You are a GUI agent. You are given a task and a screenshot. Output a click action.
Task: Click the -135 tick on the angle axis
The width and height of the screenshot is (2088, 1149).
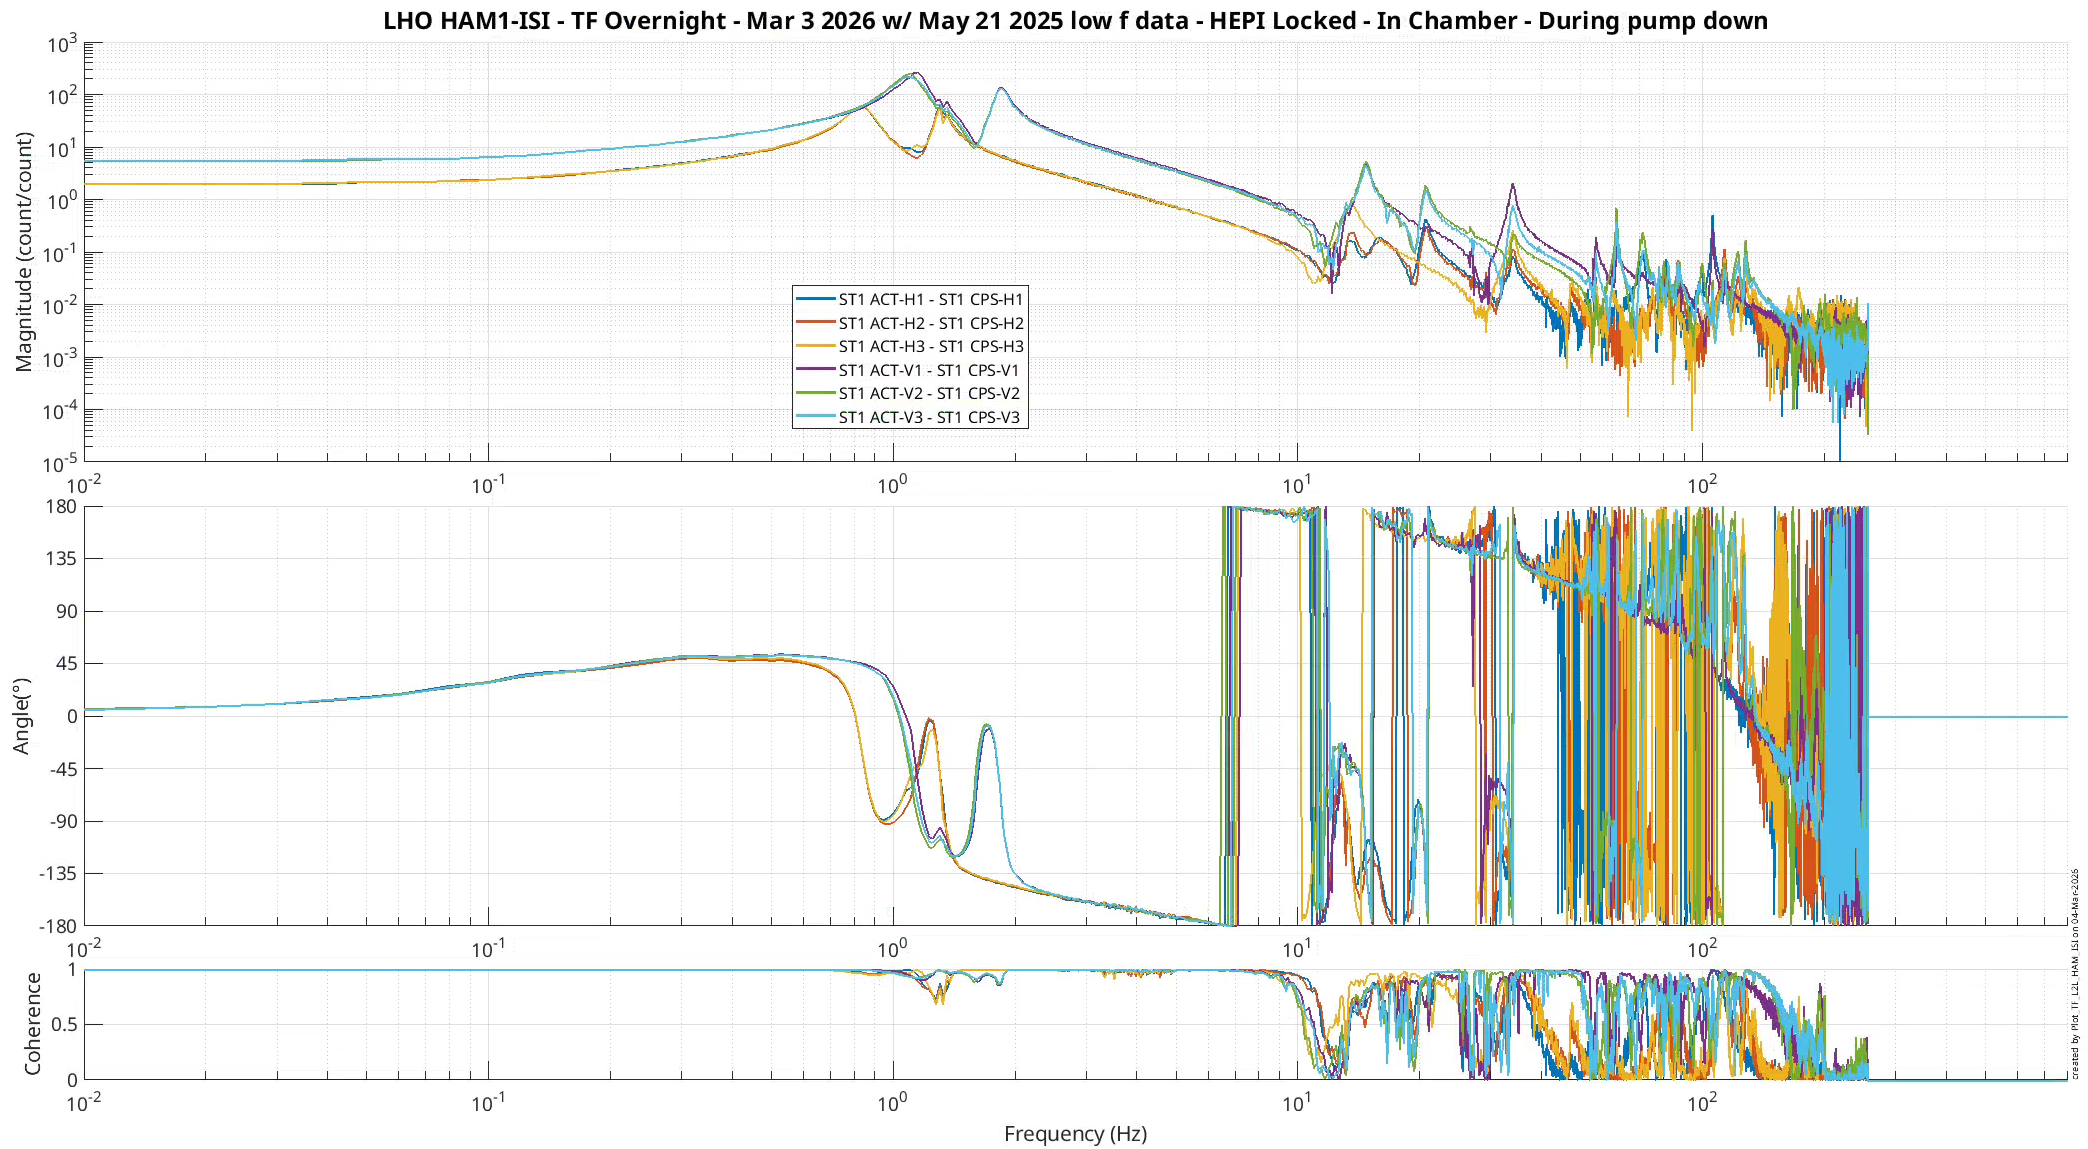click(58, 873)
